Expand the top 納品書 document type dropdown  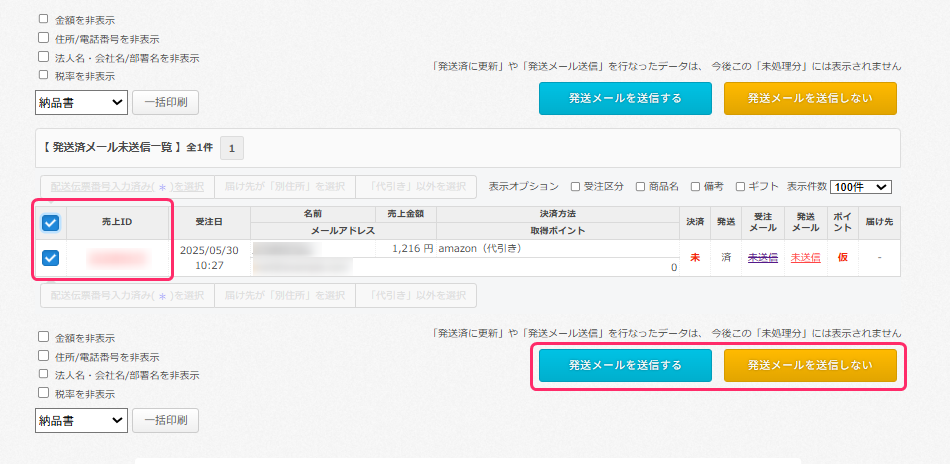click(x=81, y=102)
